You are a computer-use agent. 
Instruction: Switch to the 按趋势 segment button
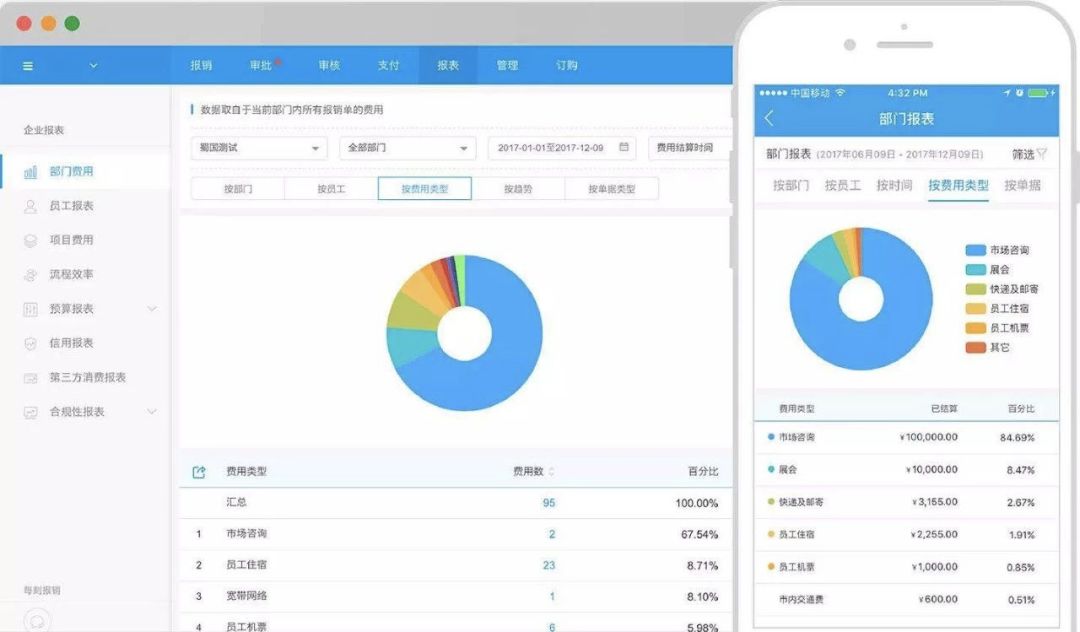coord(518,189)
